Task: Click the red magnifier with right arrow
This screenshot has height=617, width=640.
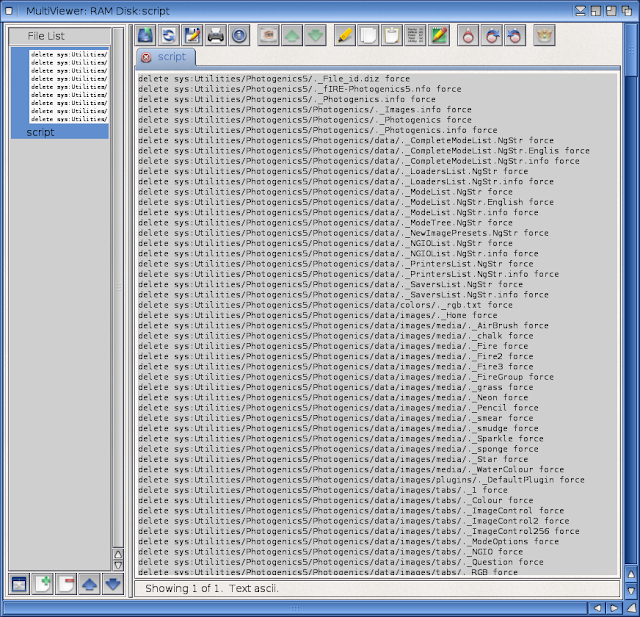Action: point(492,36)
